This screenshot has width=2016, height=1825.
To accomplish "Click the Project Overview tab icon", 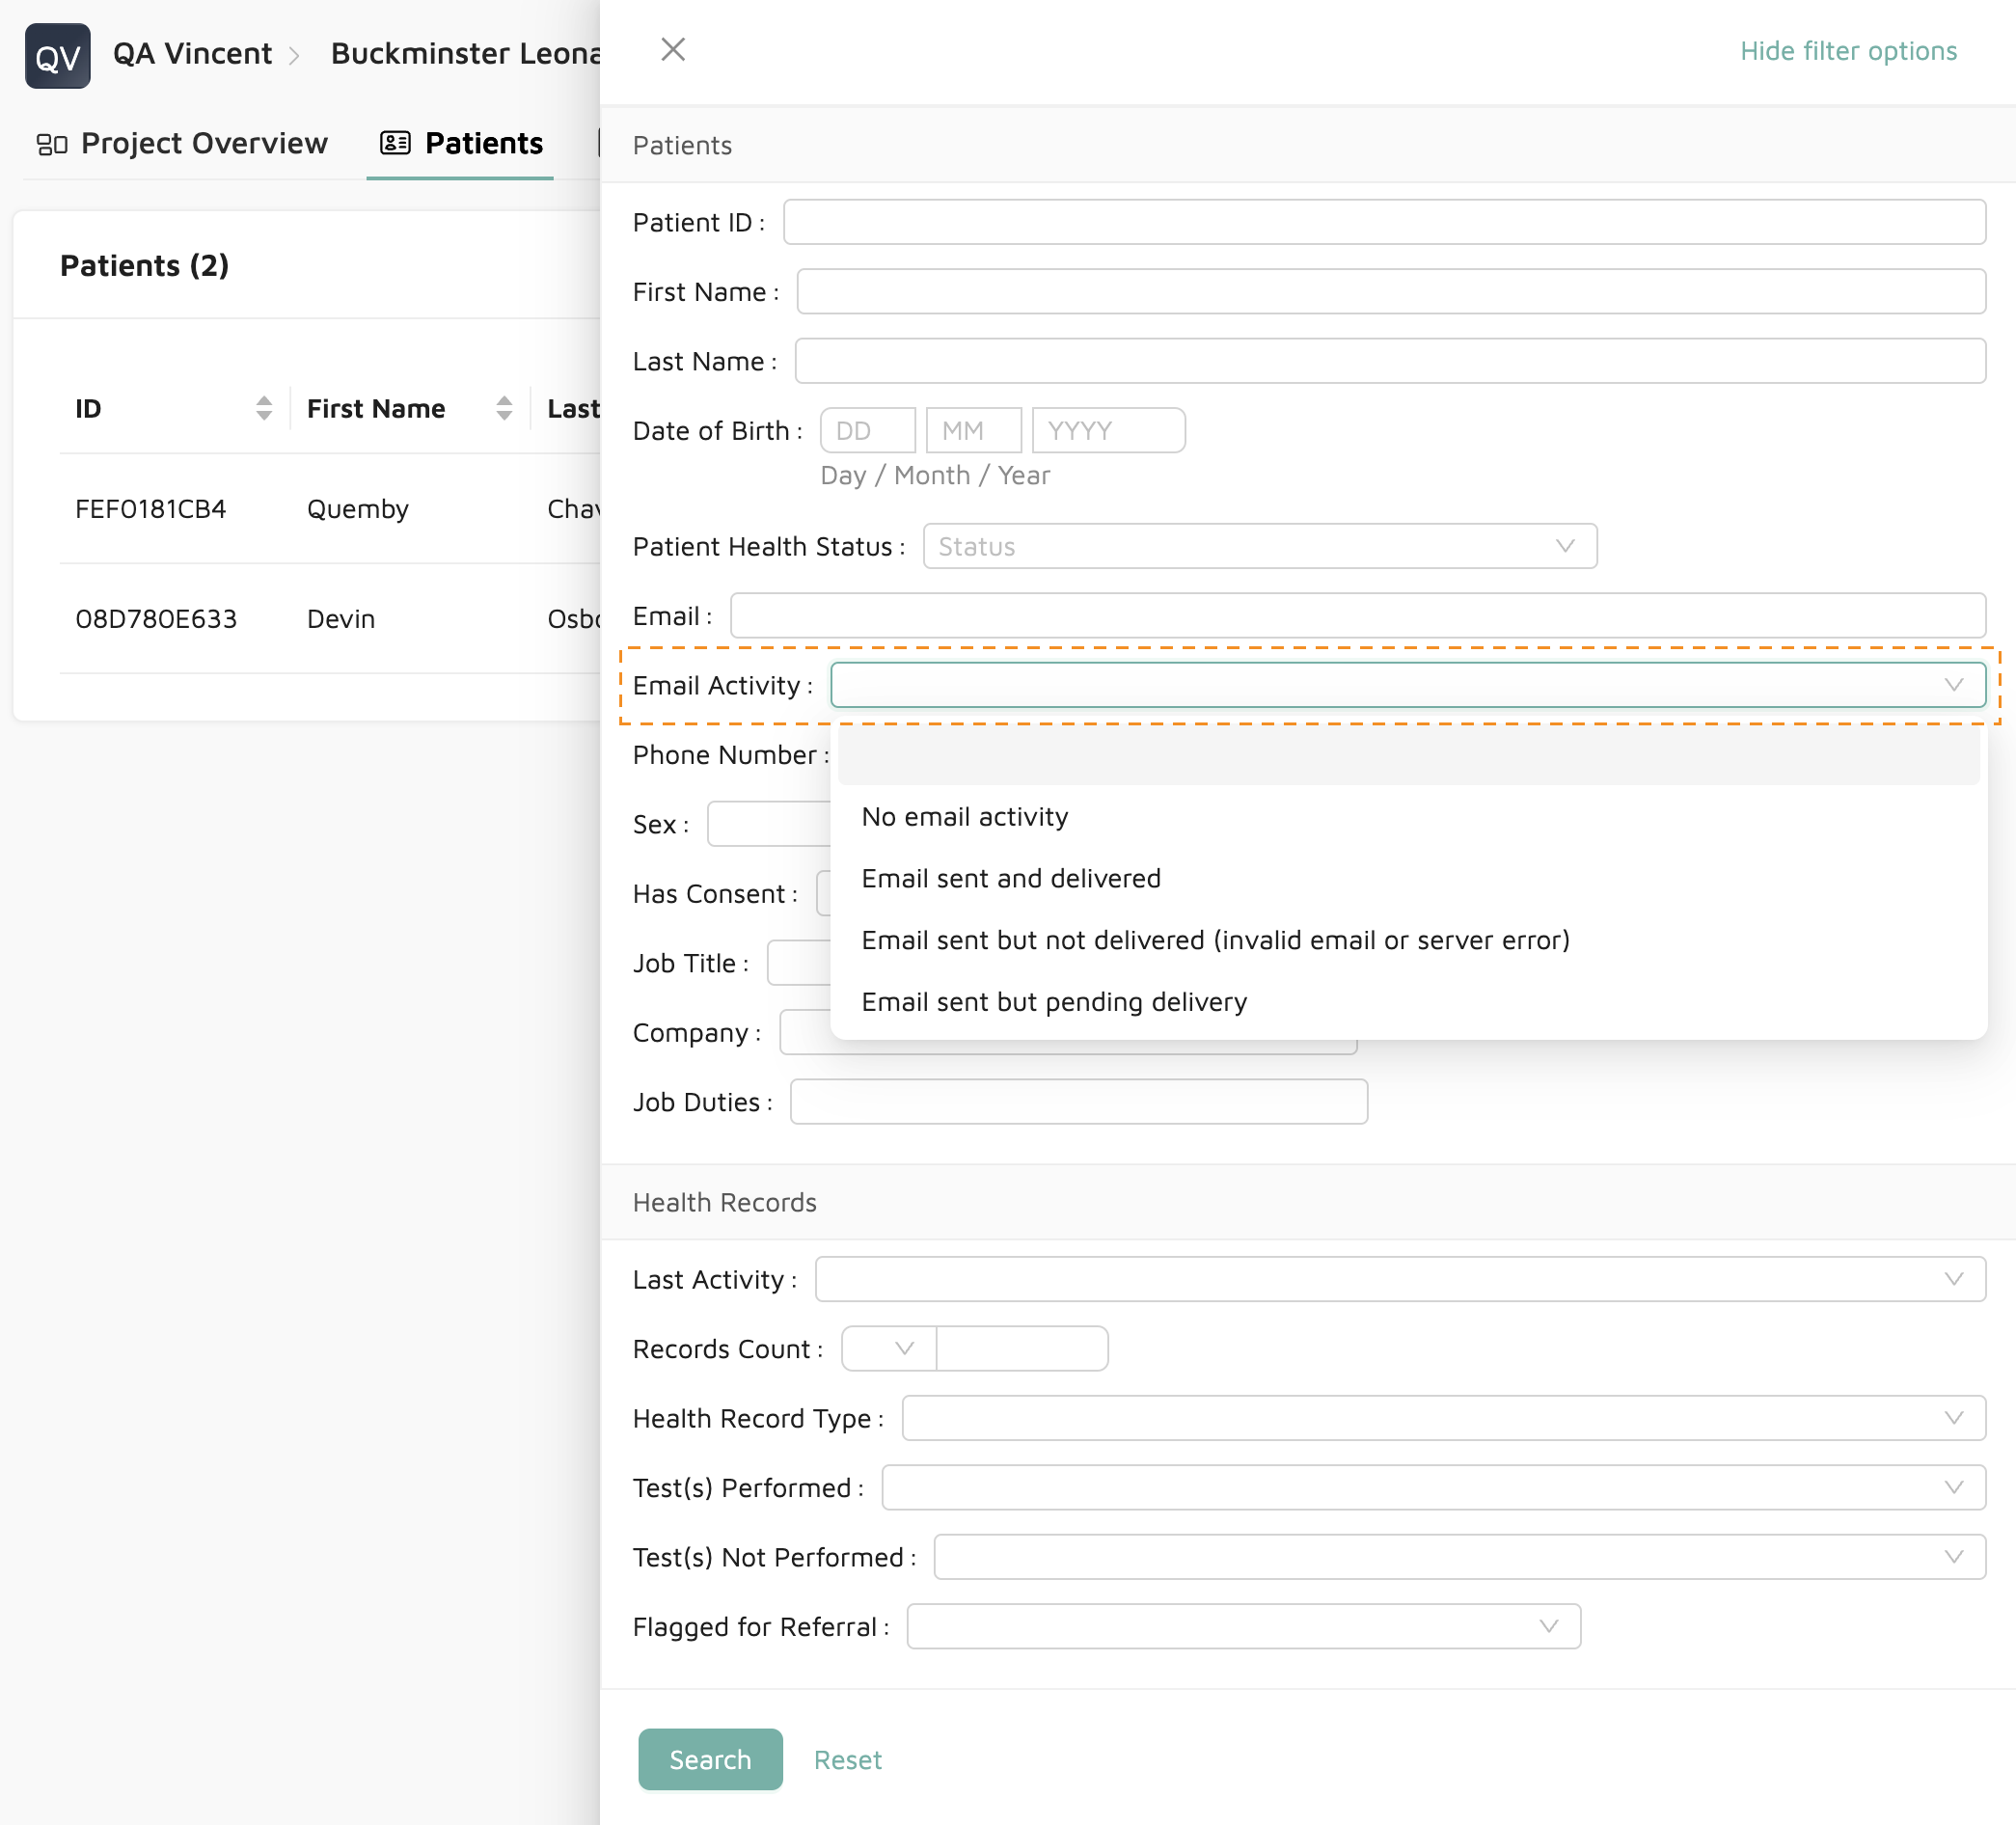I will [x=51, y=144].
